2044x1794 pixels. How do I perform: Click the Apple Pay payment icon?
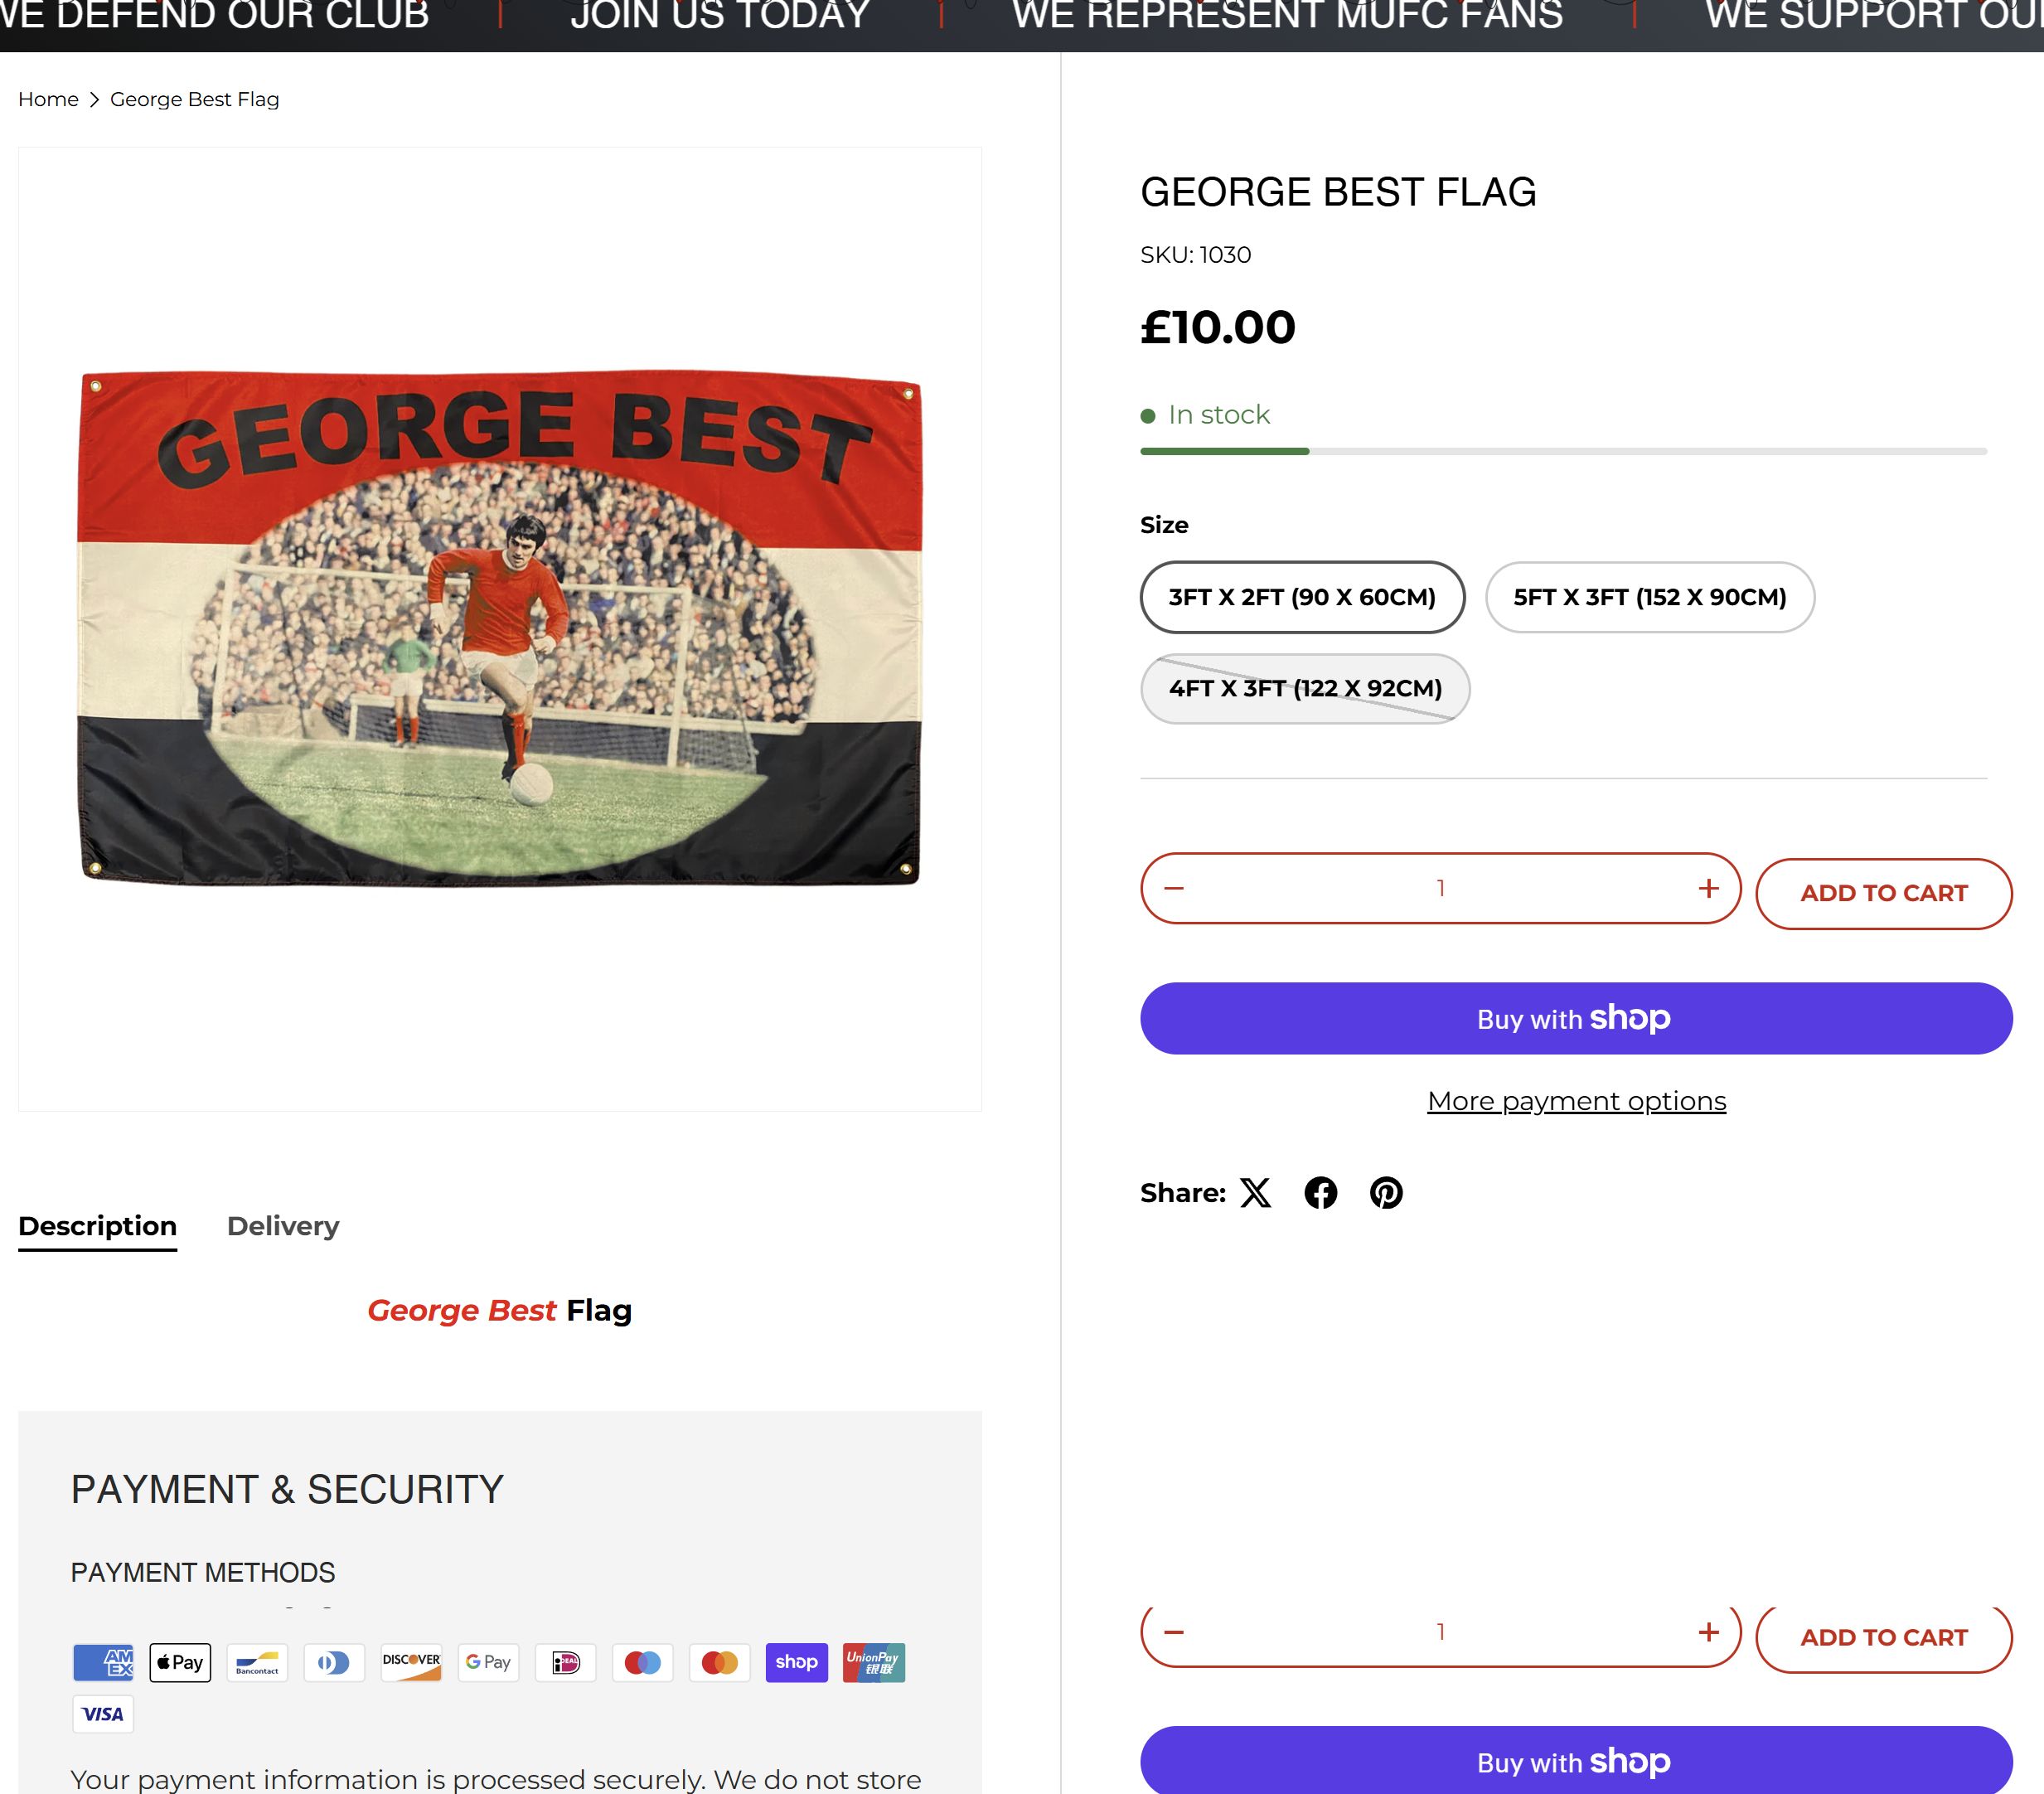tap(180, 1662)
